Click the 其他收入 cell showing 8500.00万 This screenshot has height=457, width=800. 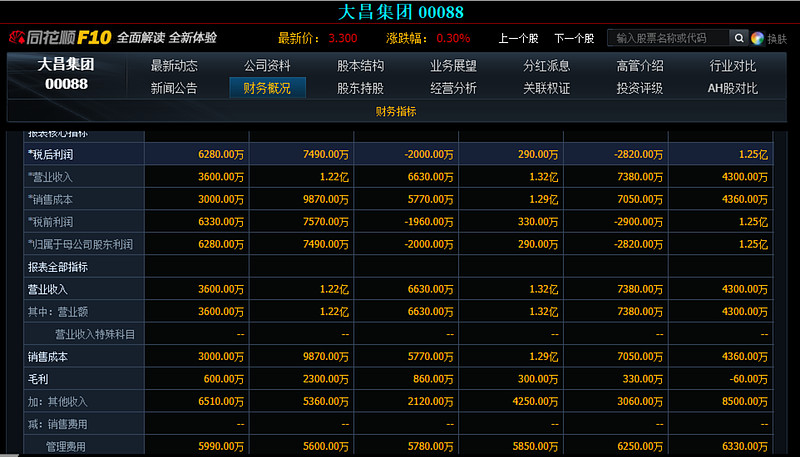pyautogui.click(x=721, y=401)
